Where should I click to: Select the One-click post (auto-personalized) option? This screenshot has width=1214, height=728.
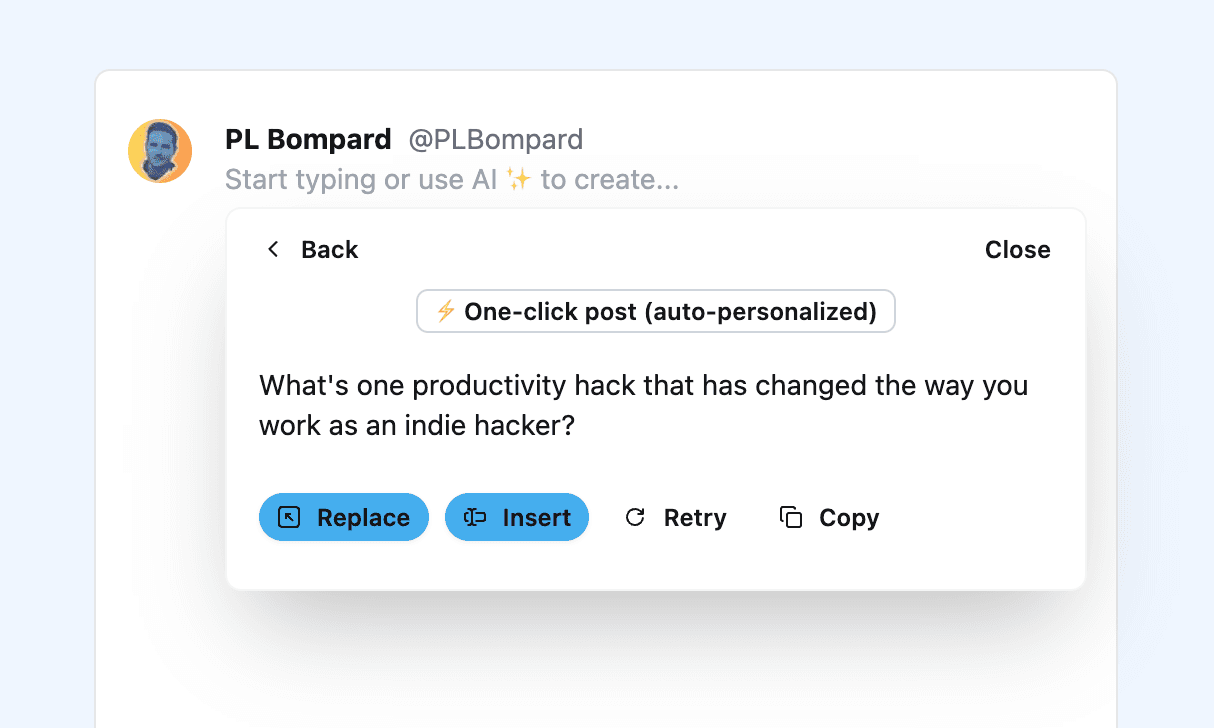pyautogui.click(x=656, y=311)
